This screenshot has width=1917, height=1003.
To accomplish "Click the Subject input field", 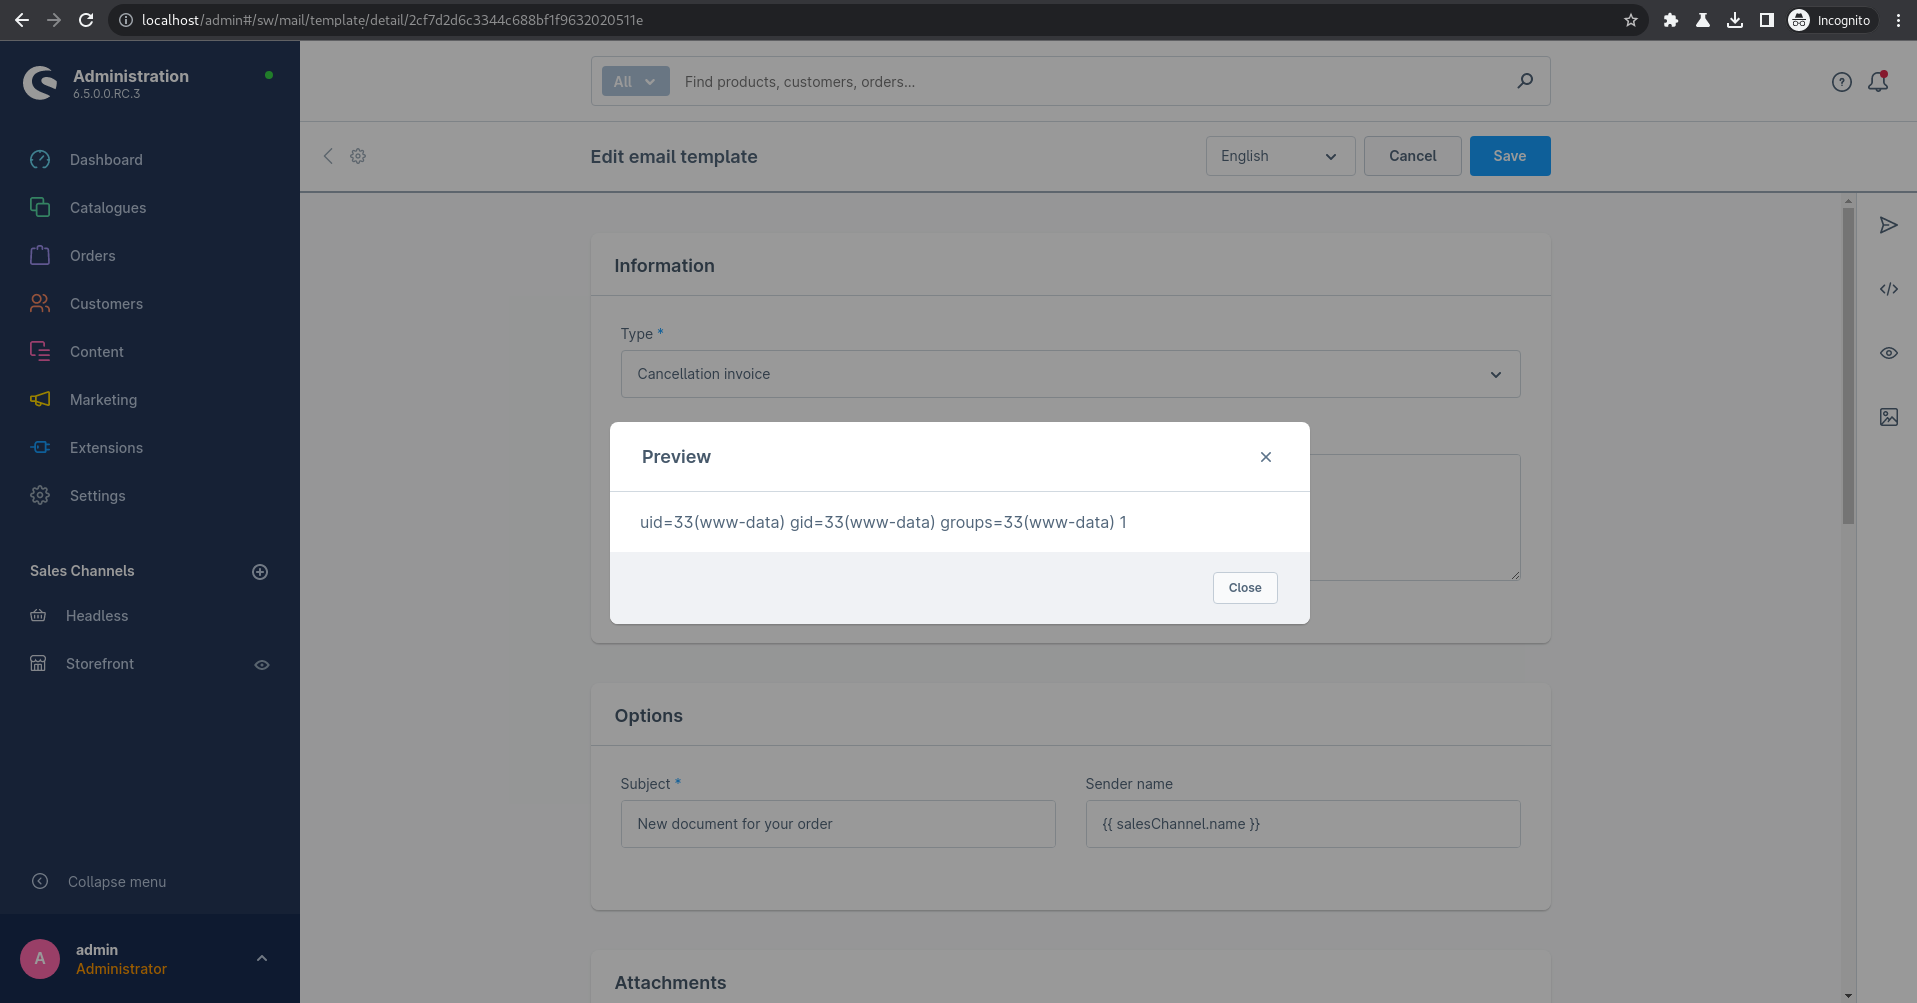I will pyautogui.click(x=837, y=824).
